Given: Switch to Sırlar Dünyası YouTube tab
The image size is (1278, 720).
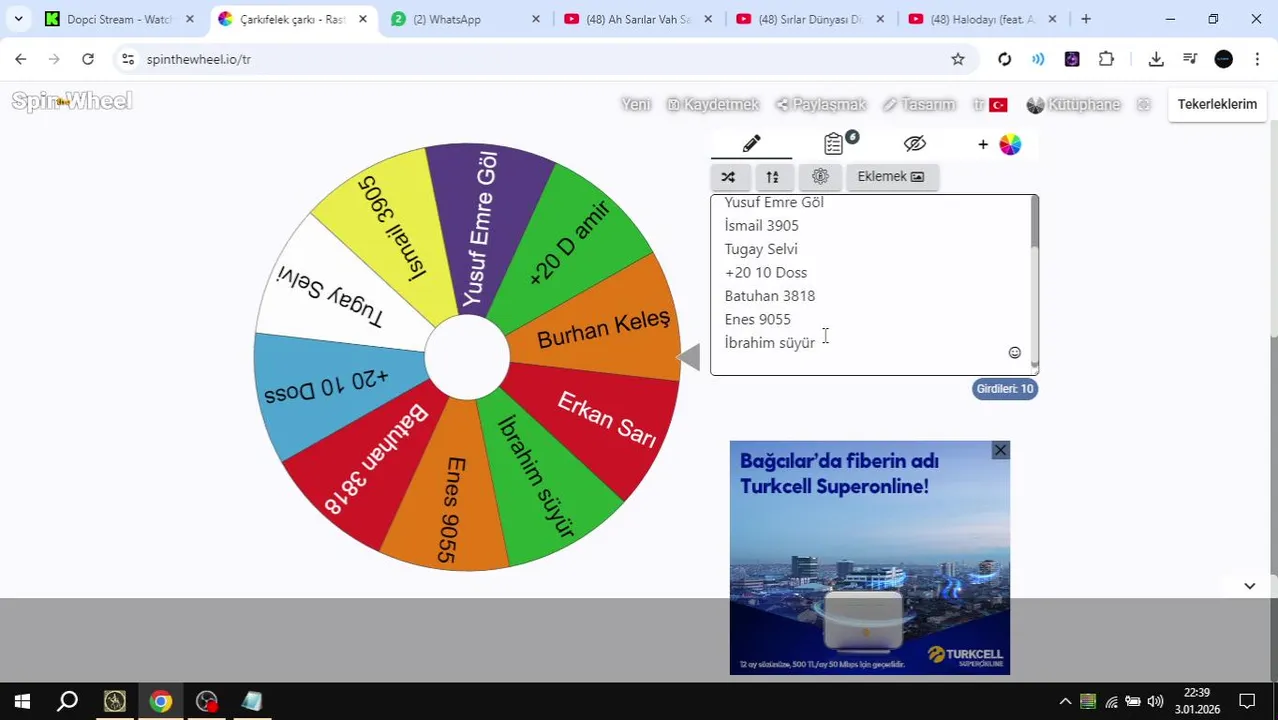Looking at the screenshot, I should pos(812,19).
